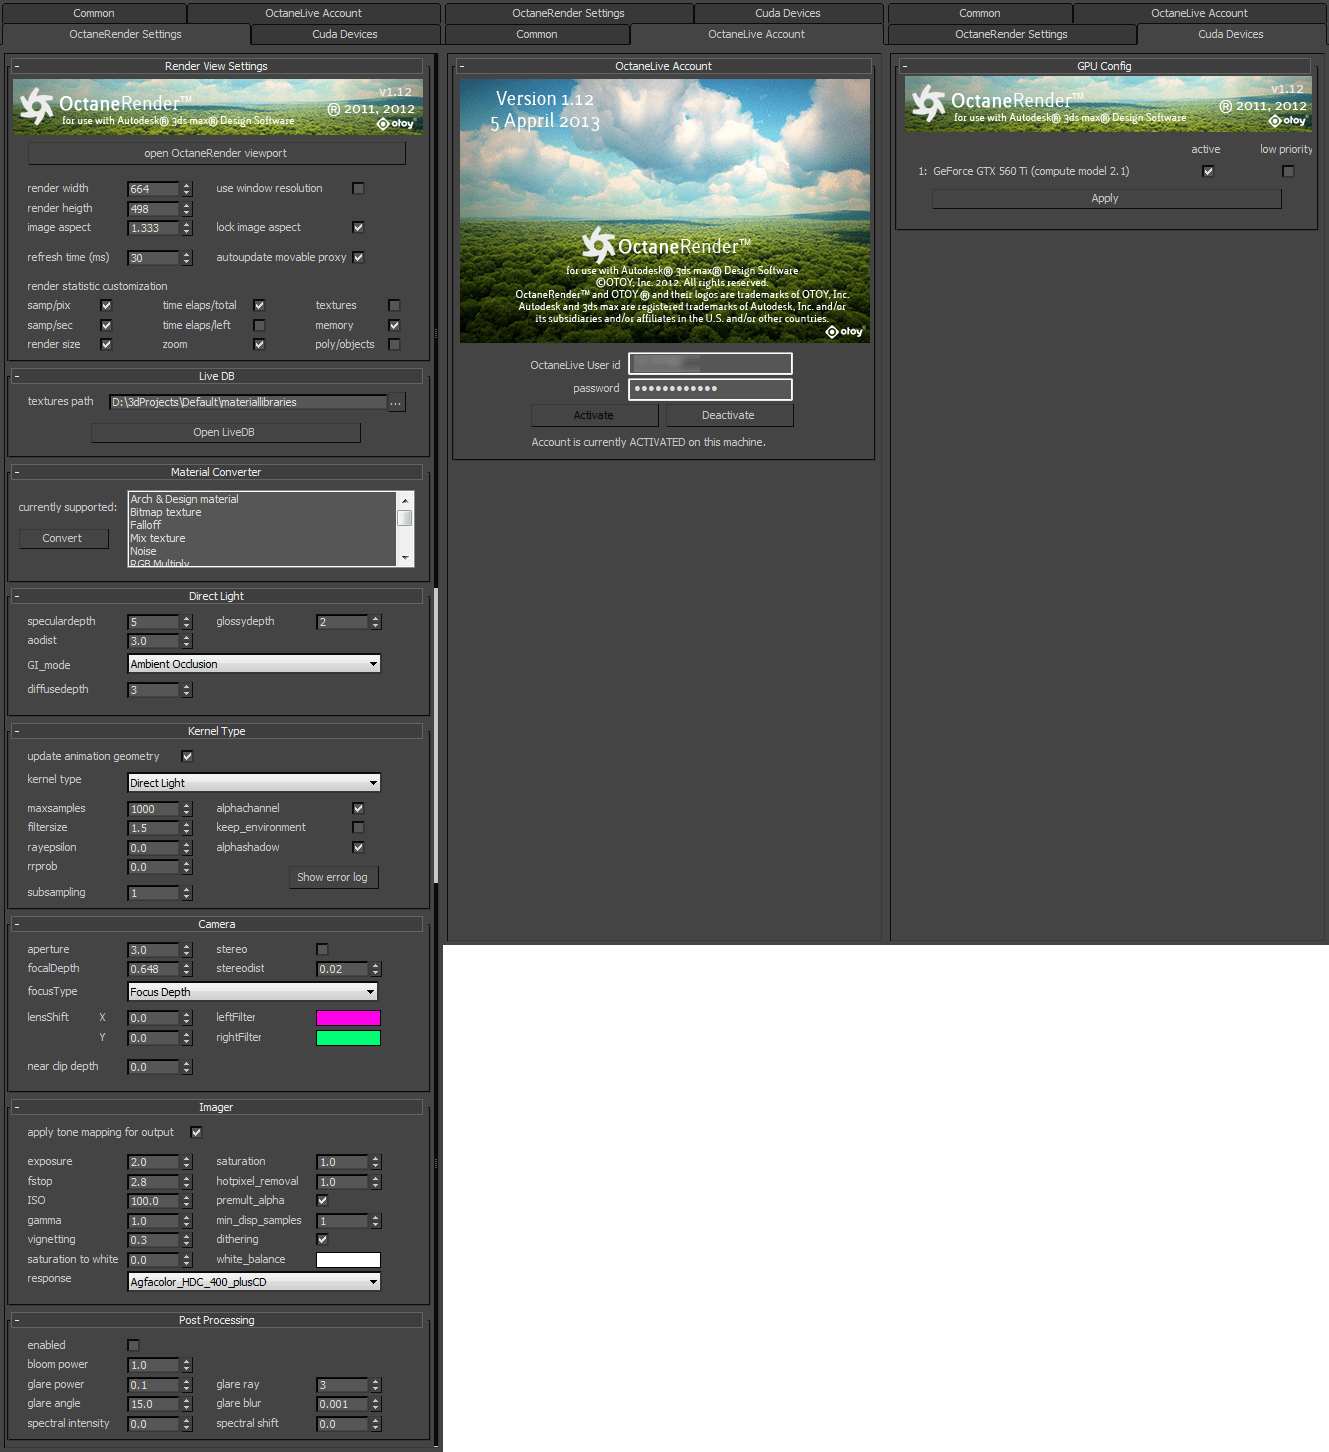
Task: Open the GI_mode dropdown
Action: (x=254, y=664)
